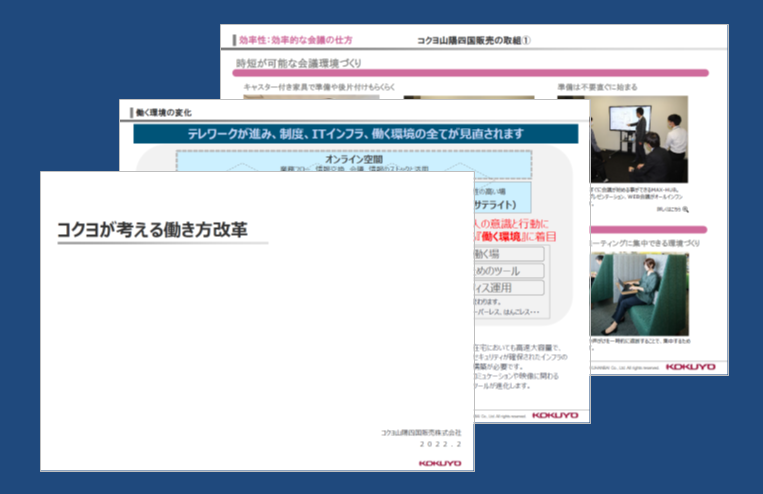Click the red 働く環境に着目 text
This screenshot has height=494, width=763.
pyautogui.click(x=516, y=237)
